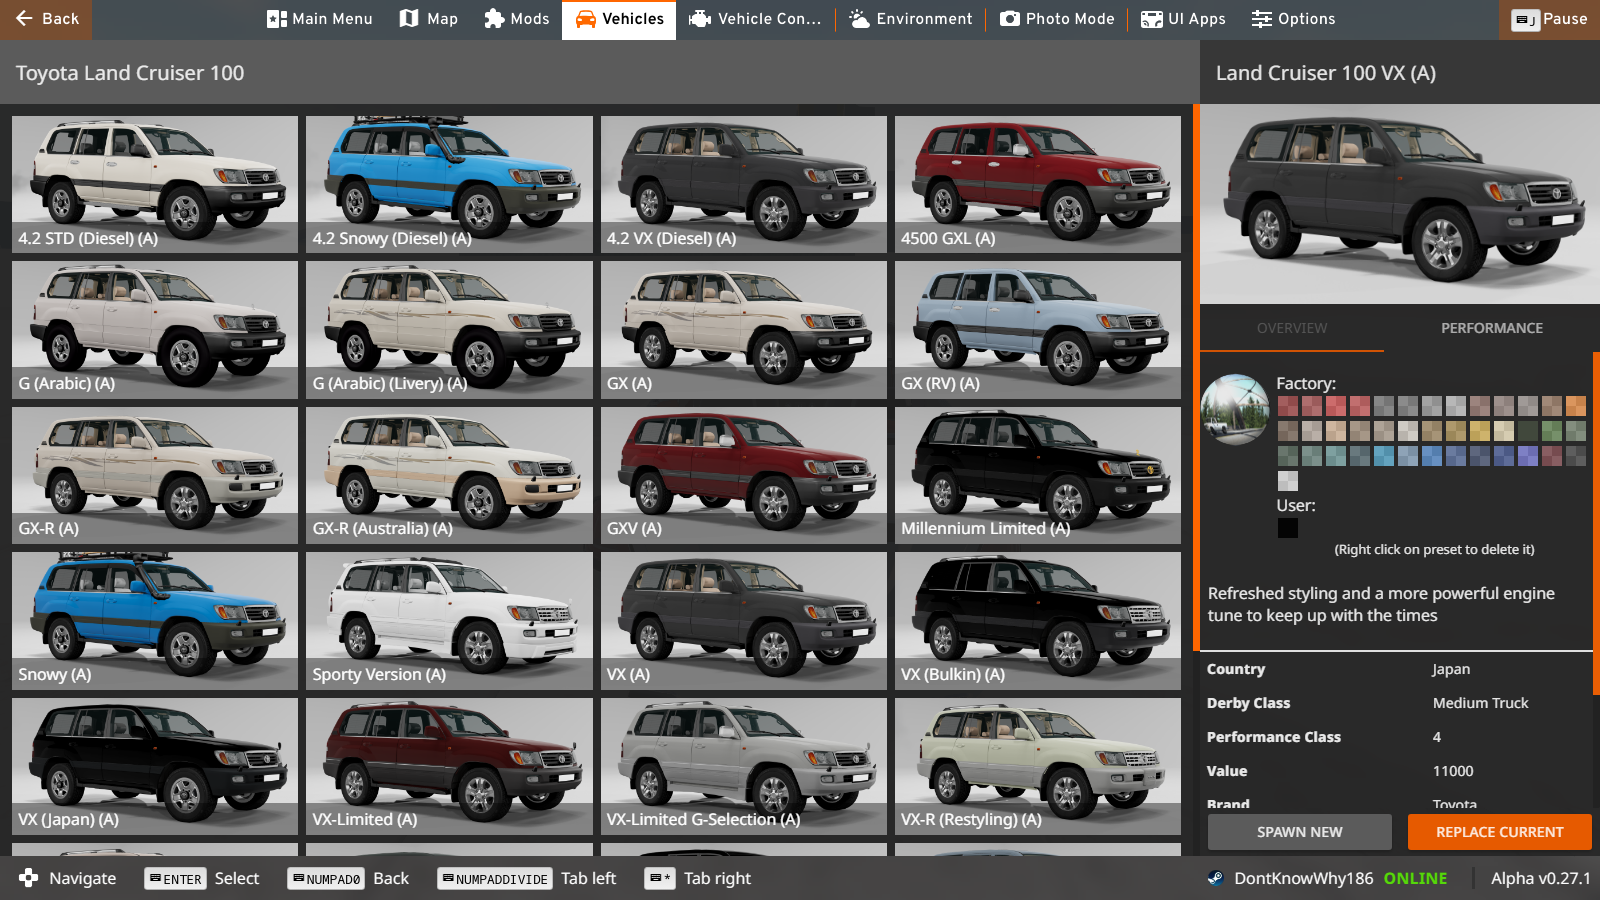The image size is (1600, 900).
Task: Select the GX (A) vehicle card
Action: click(x=744, y=329)
